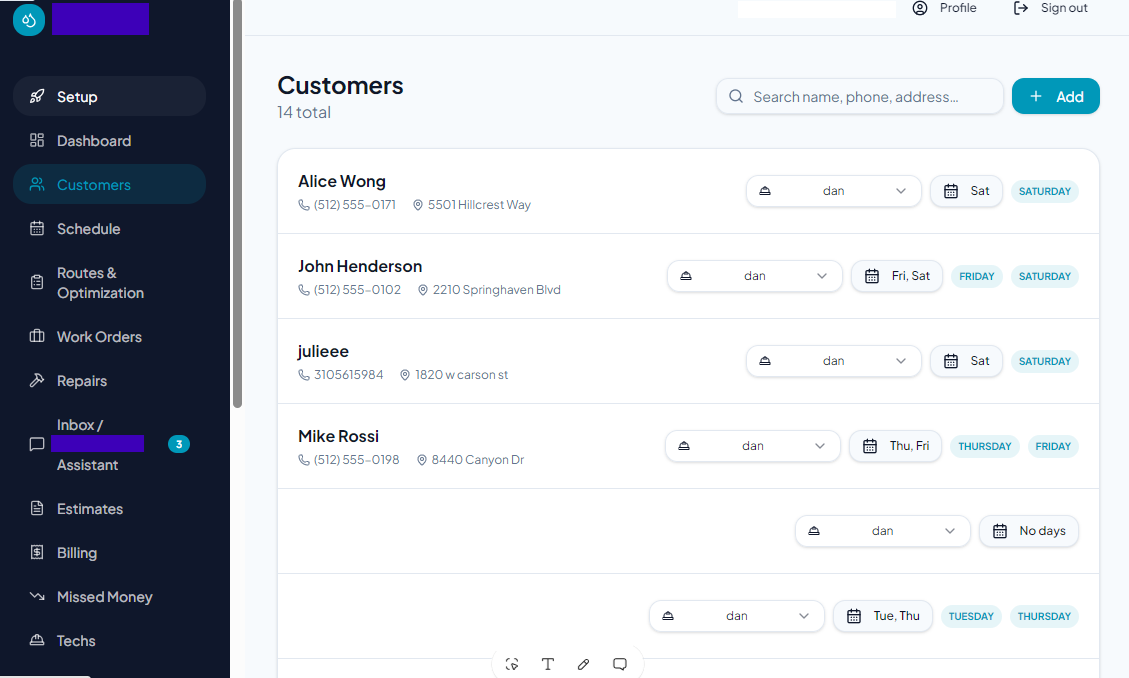1129x678 pixels.
Task: Click the water drop app logo
Action: [x=29, y=19]
